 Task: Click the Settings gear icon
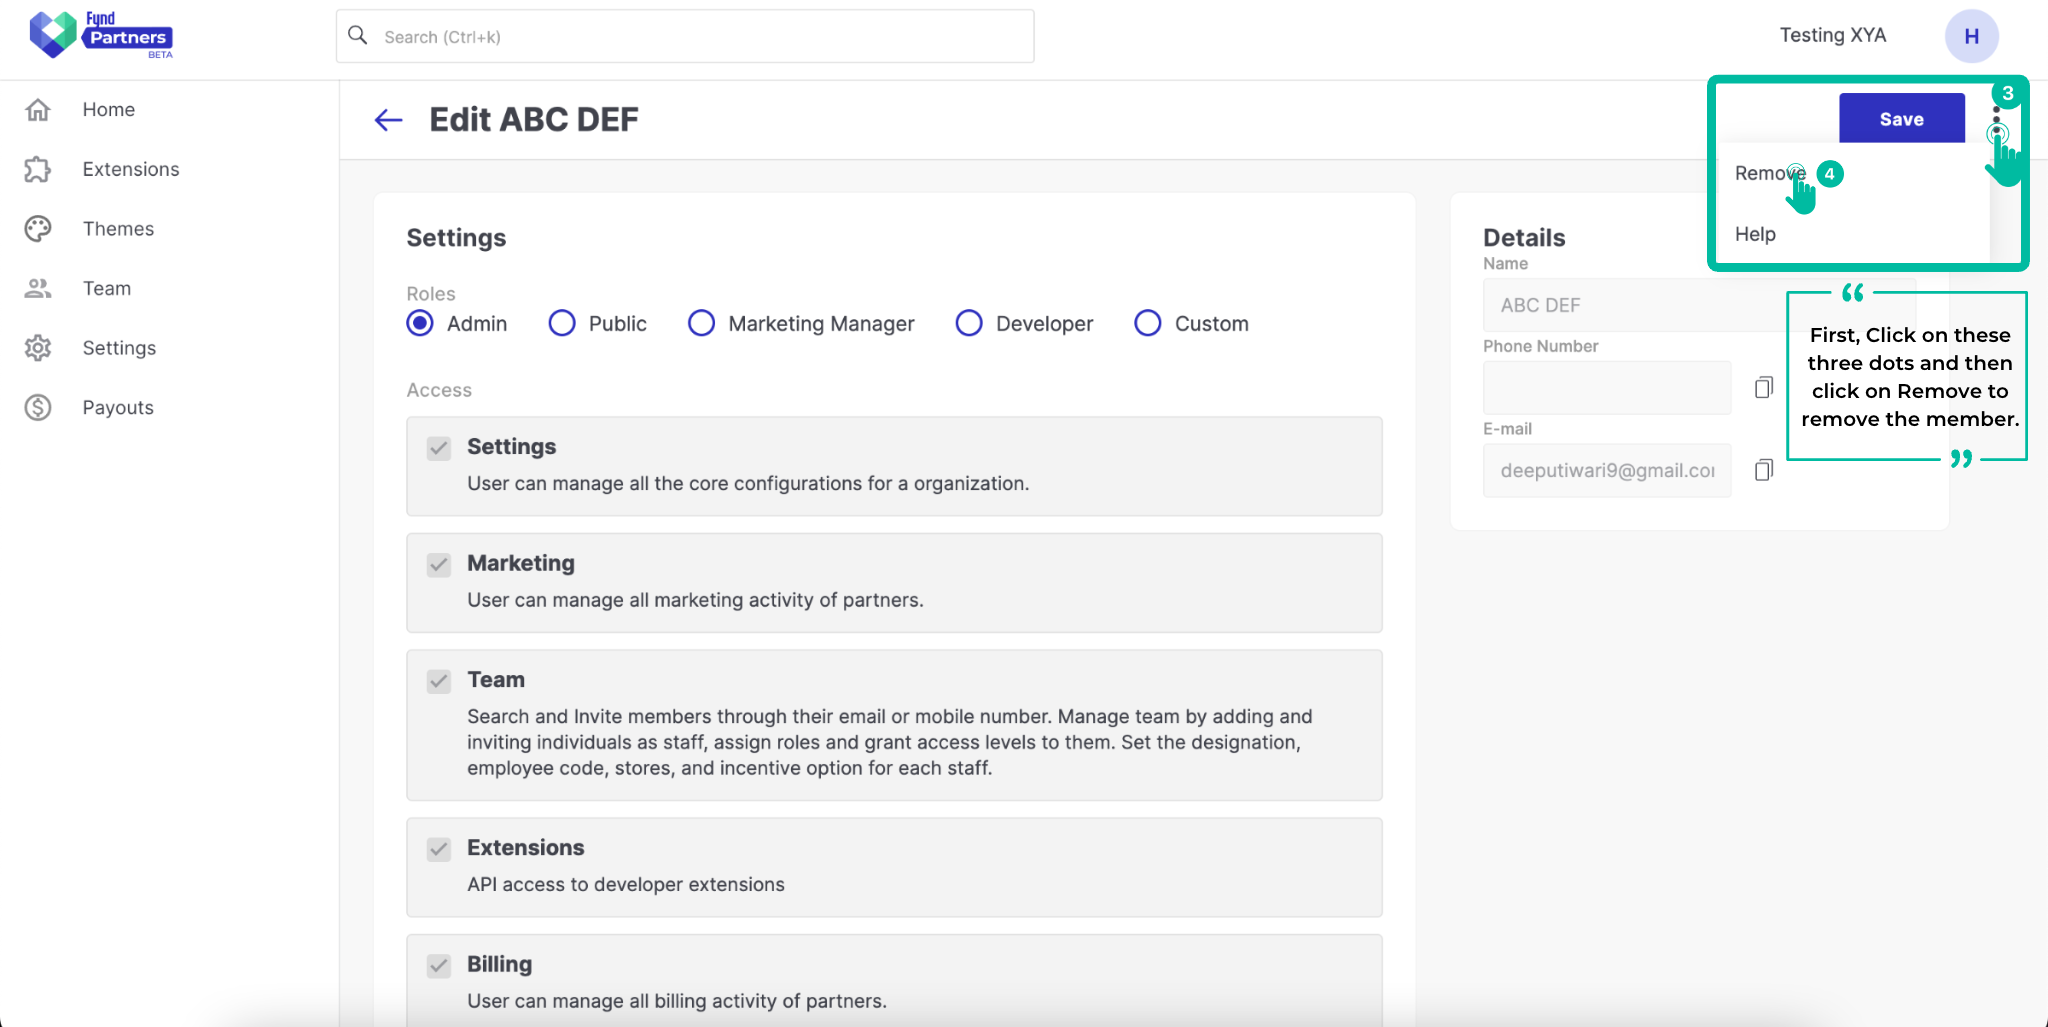tap(38, 348)
